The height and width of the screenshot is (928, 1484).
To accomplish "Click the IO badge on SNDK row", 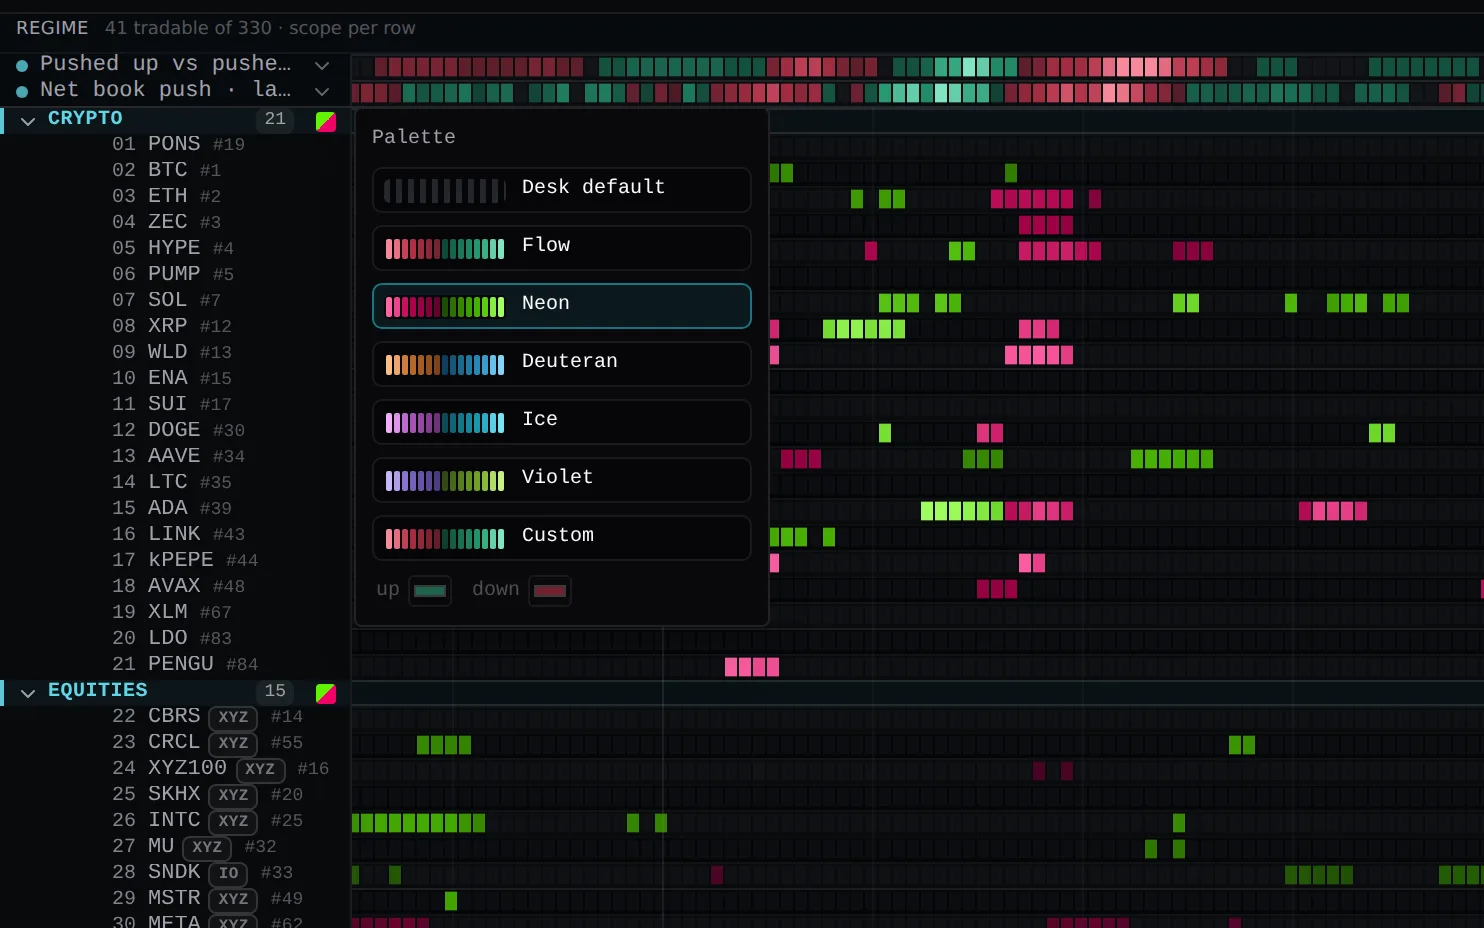I will pyautogui.click(x=228, y=873).
